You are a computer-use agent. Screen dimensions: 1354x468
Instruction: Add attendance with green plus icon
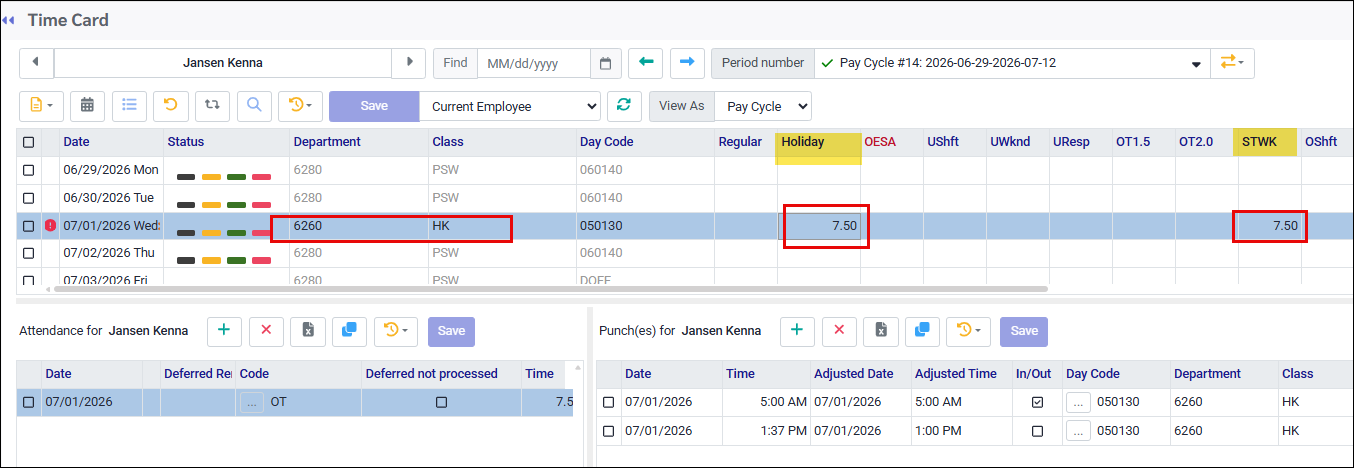click(x=224, y=331)
